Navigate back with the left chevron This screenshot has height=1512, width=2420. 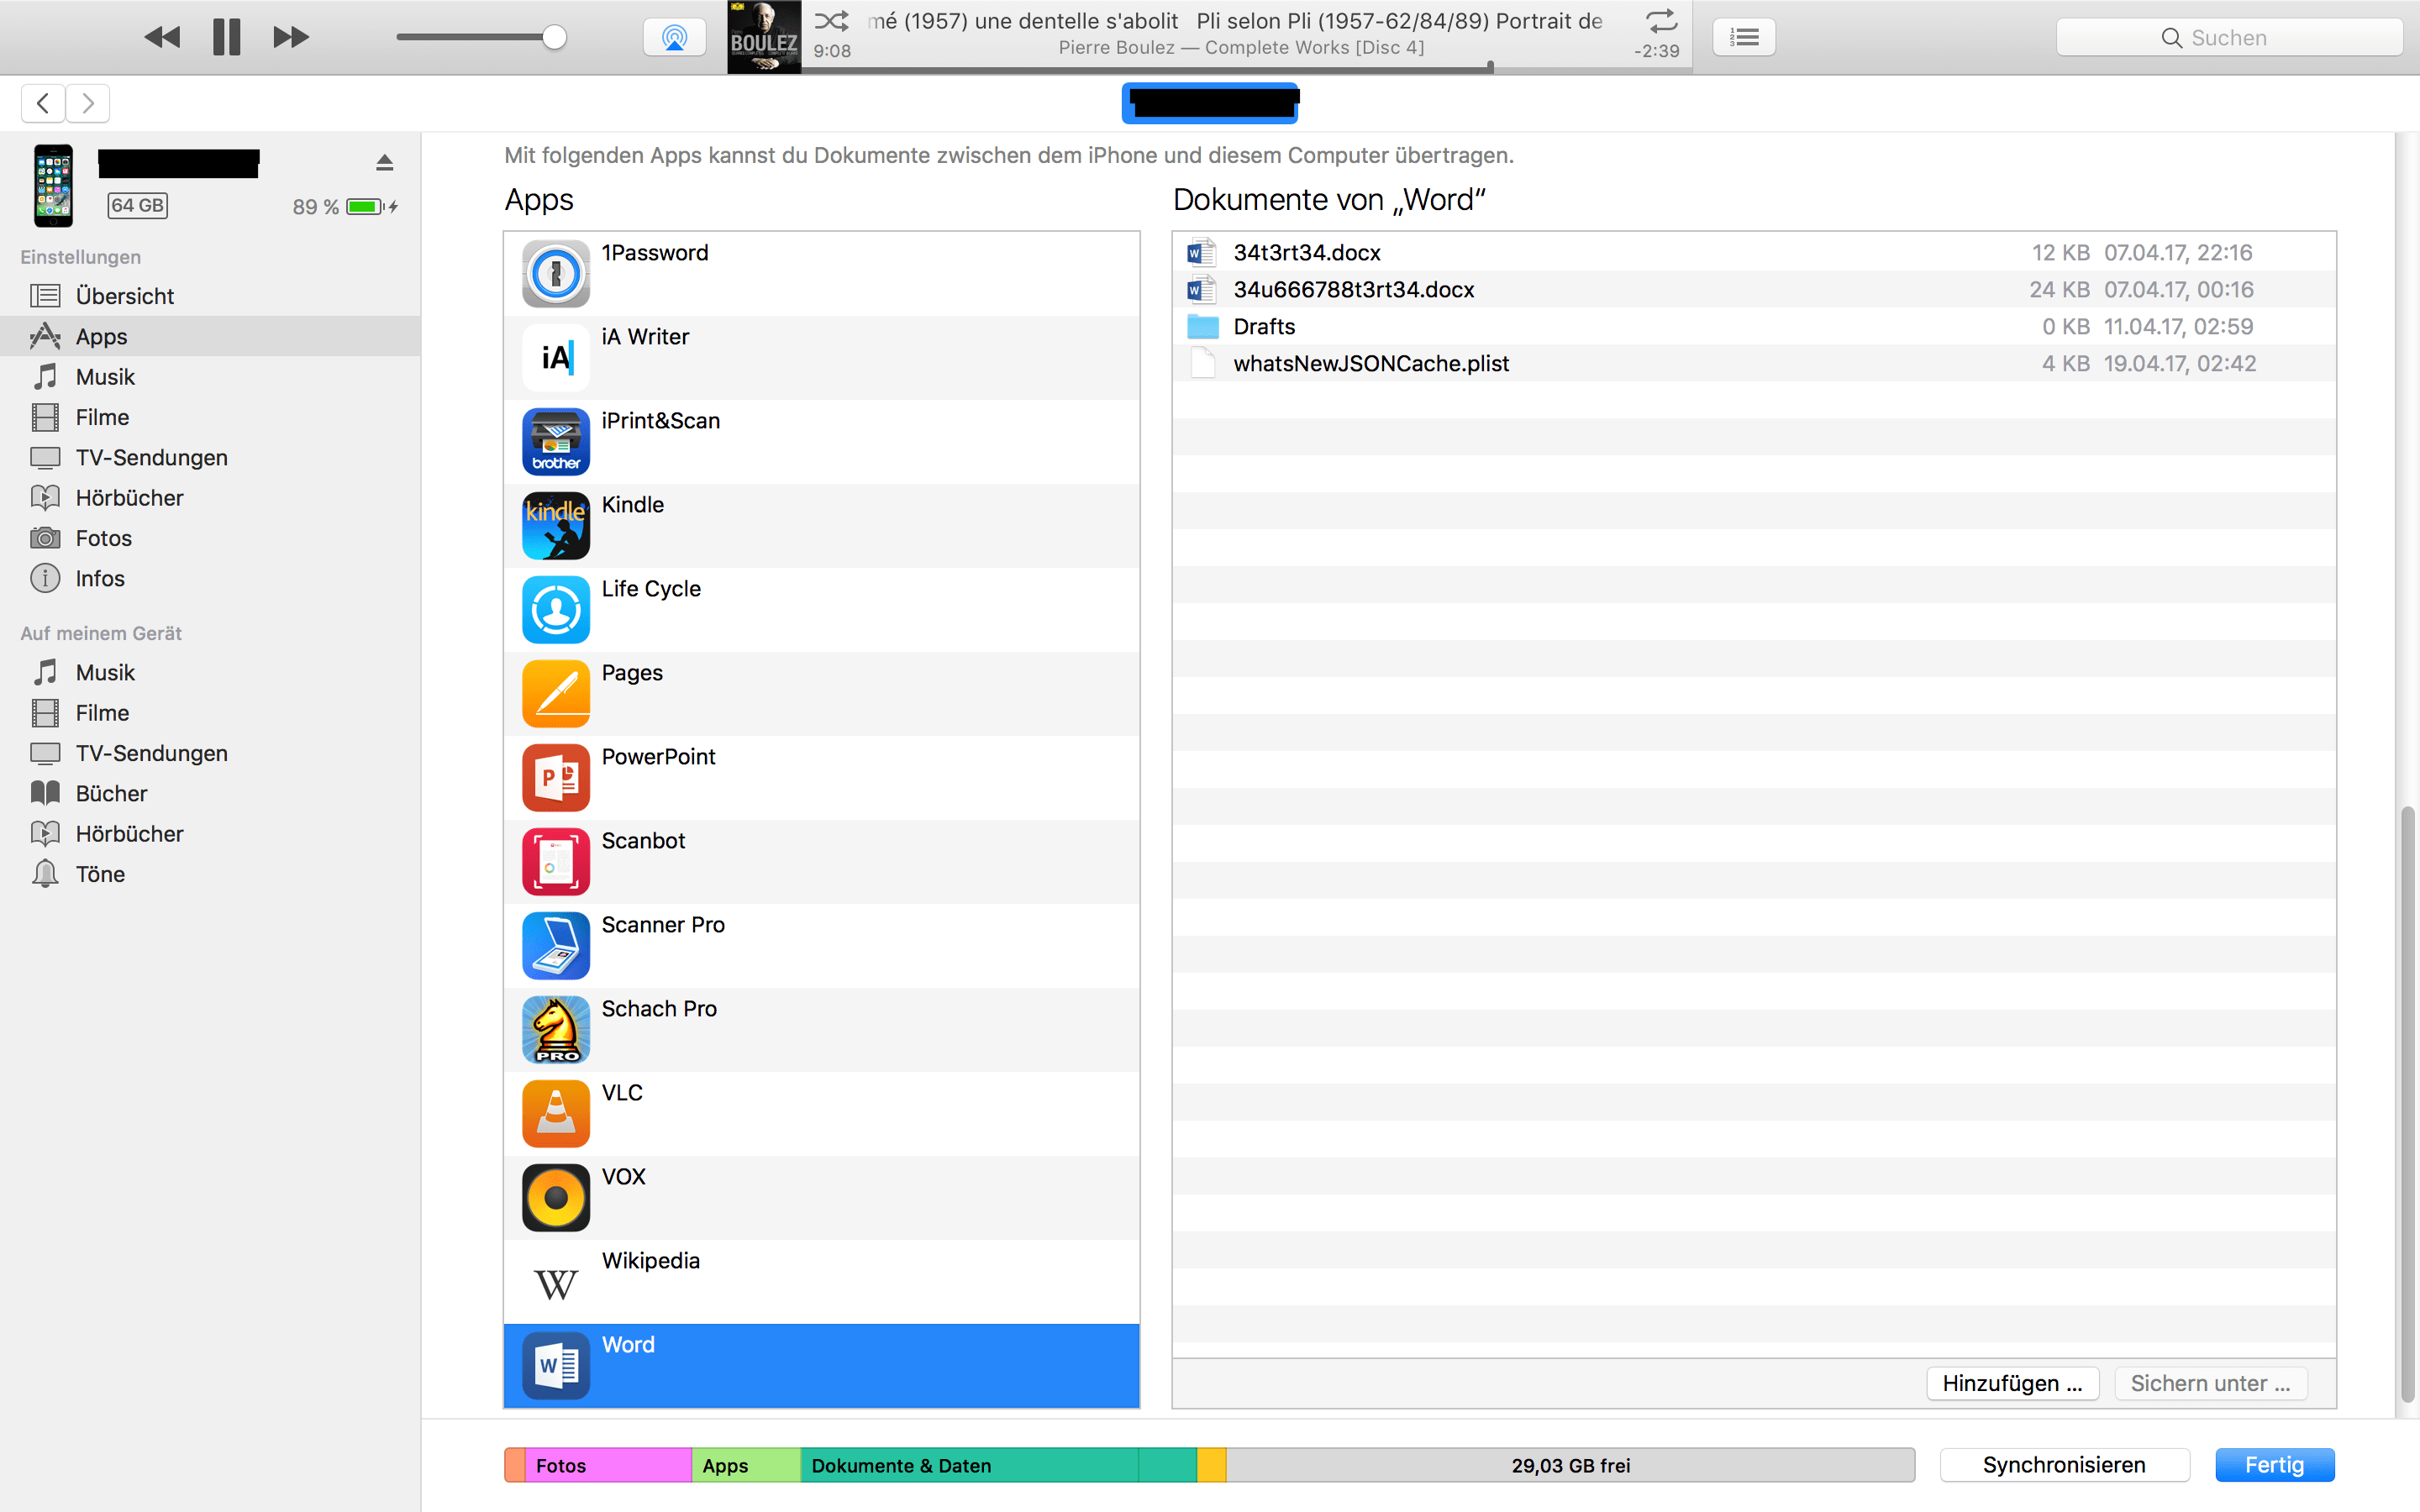click(x=43, y=103)
